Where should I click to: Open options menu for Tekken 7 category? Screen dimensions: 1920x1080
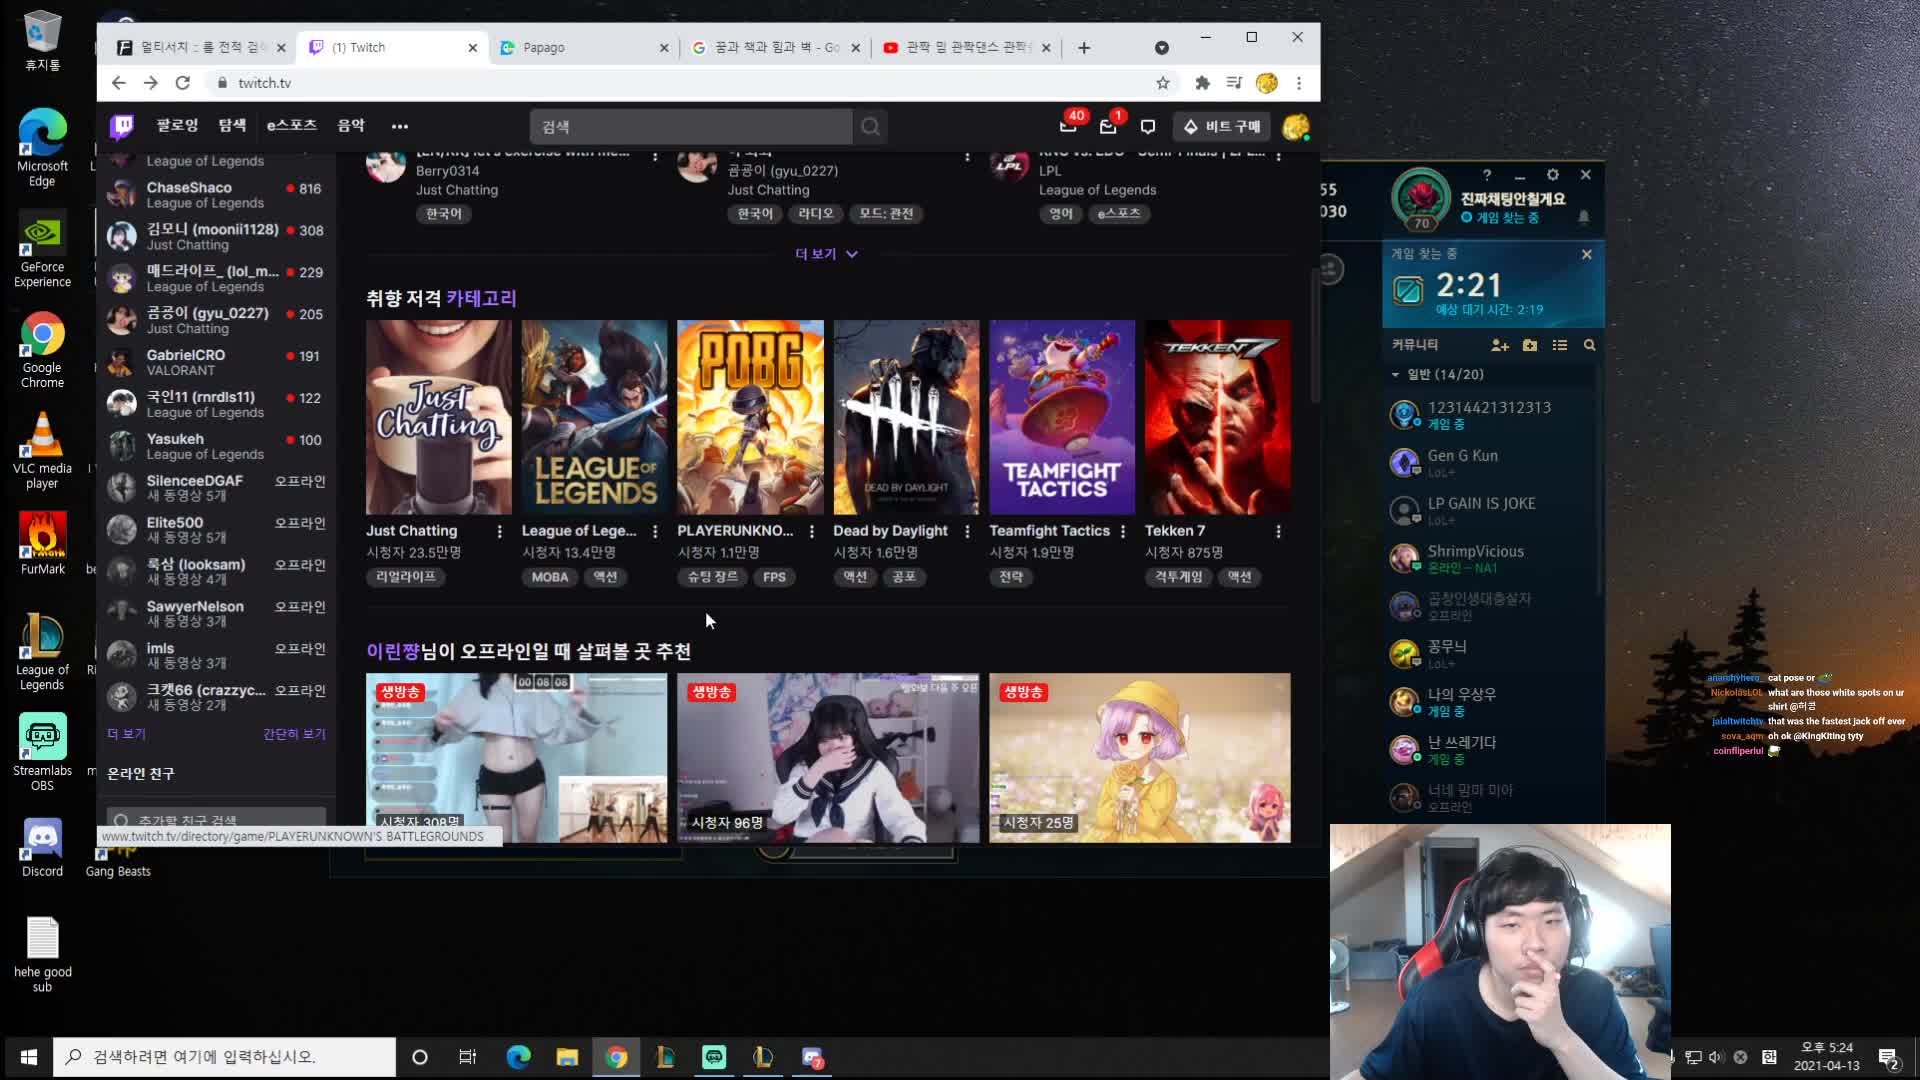1278,531
